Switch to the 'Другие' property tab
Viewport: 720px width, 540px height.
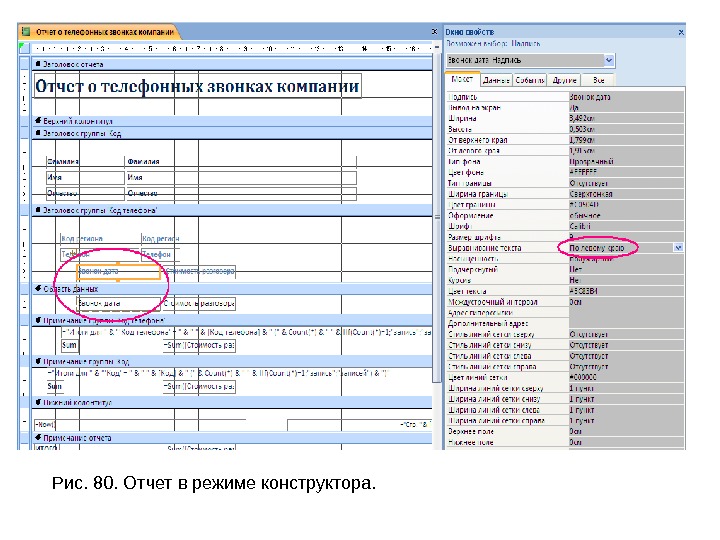(x=564, y=80)
